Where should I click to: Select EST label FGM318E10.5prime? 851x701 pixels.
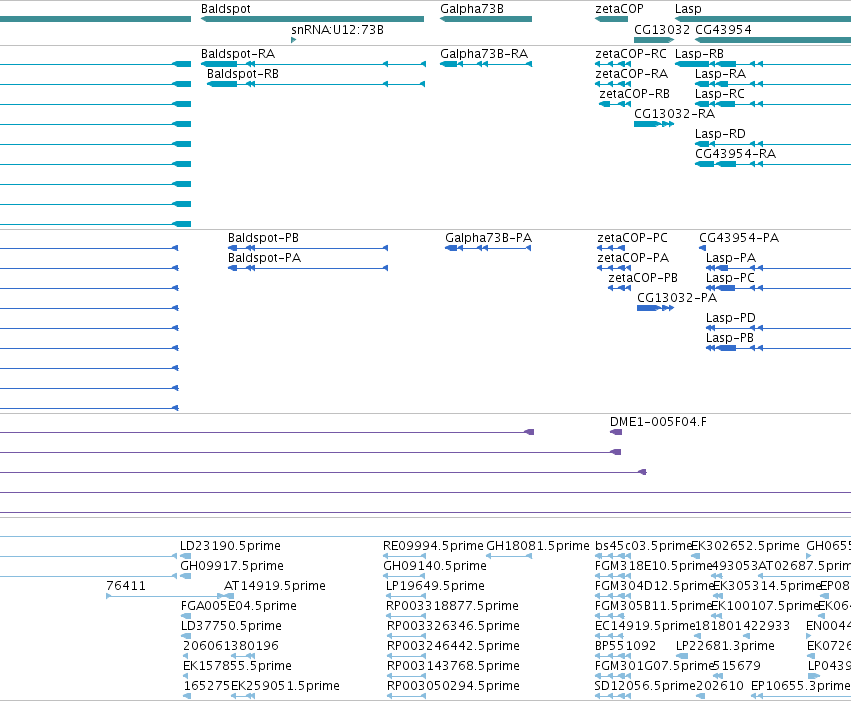point(653,566)
